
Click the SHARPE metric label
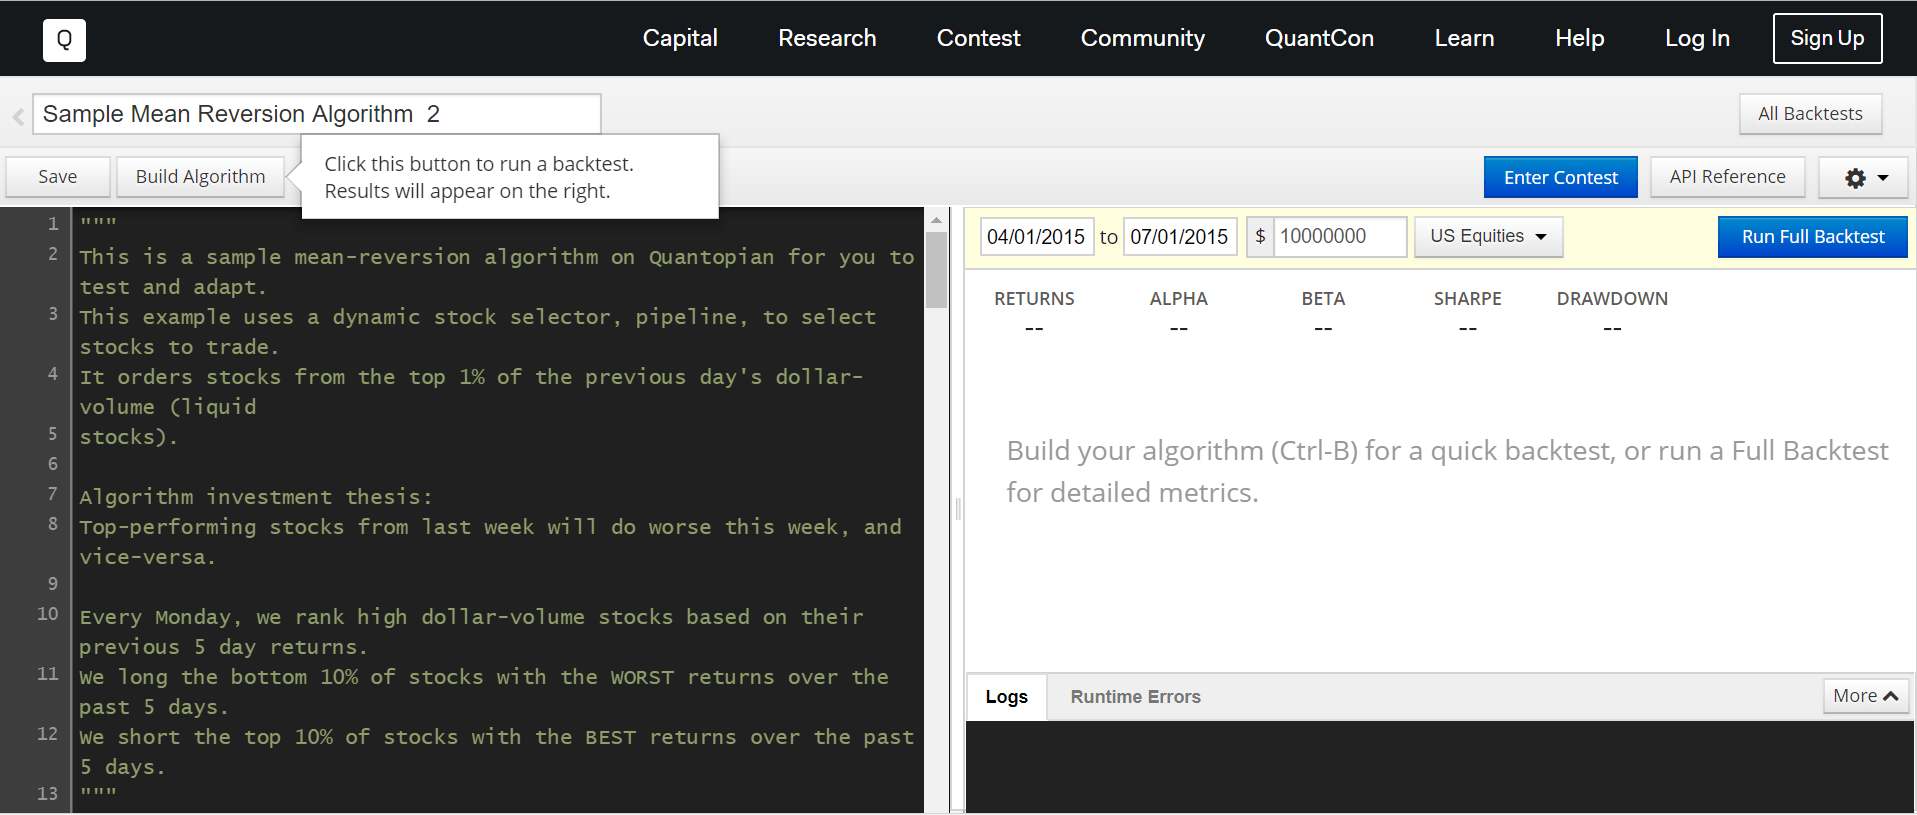coord(1467,299)
